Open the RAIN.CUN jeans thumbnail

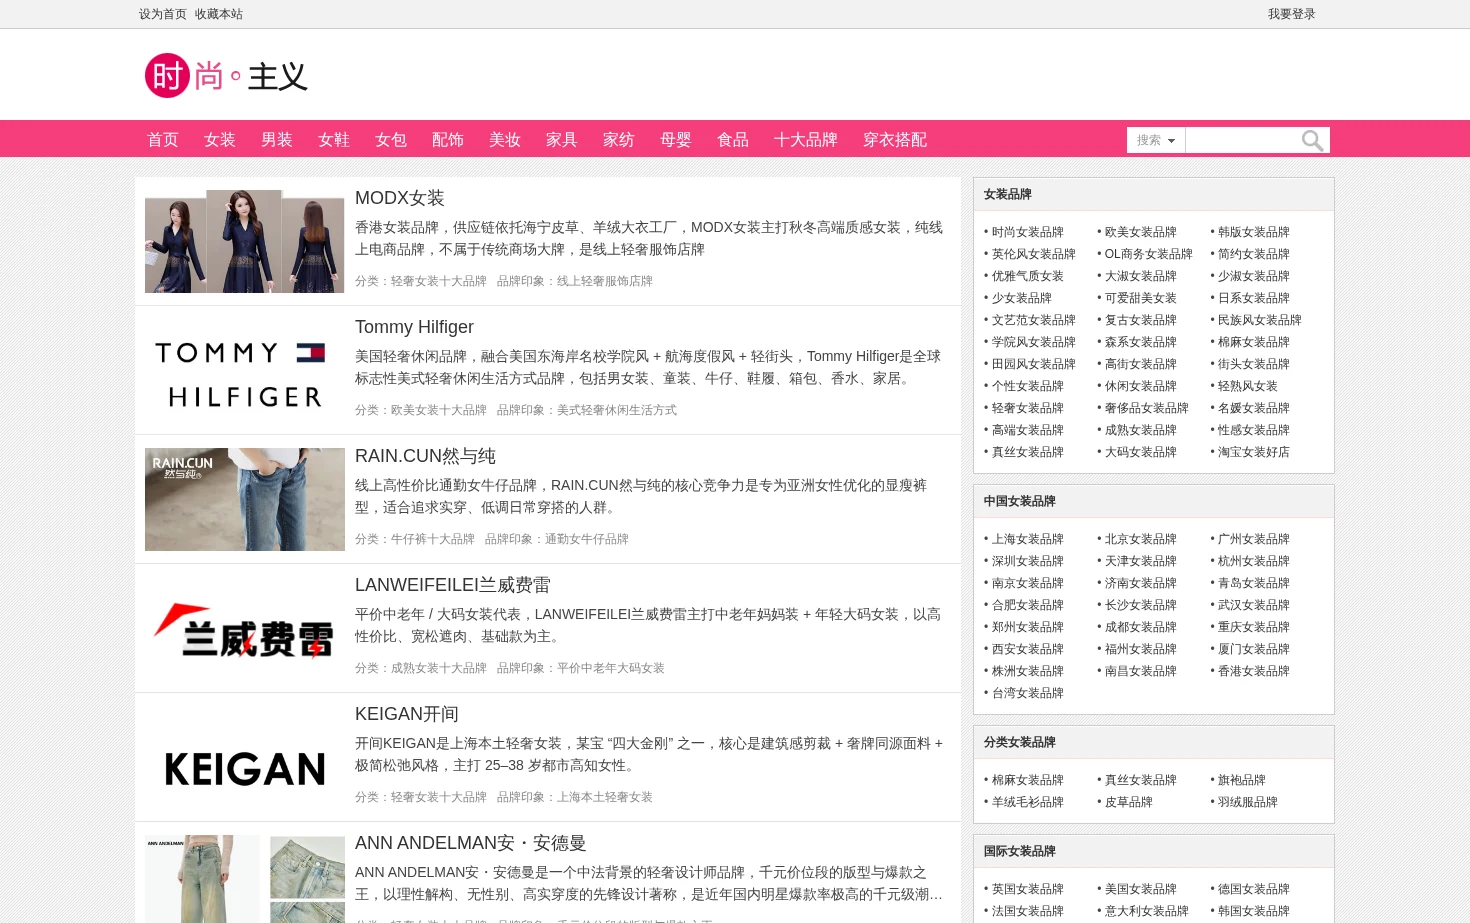[x=245, y=499]
